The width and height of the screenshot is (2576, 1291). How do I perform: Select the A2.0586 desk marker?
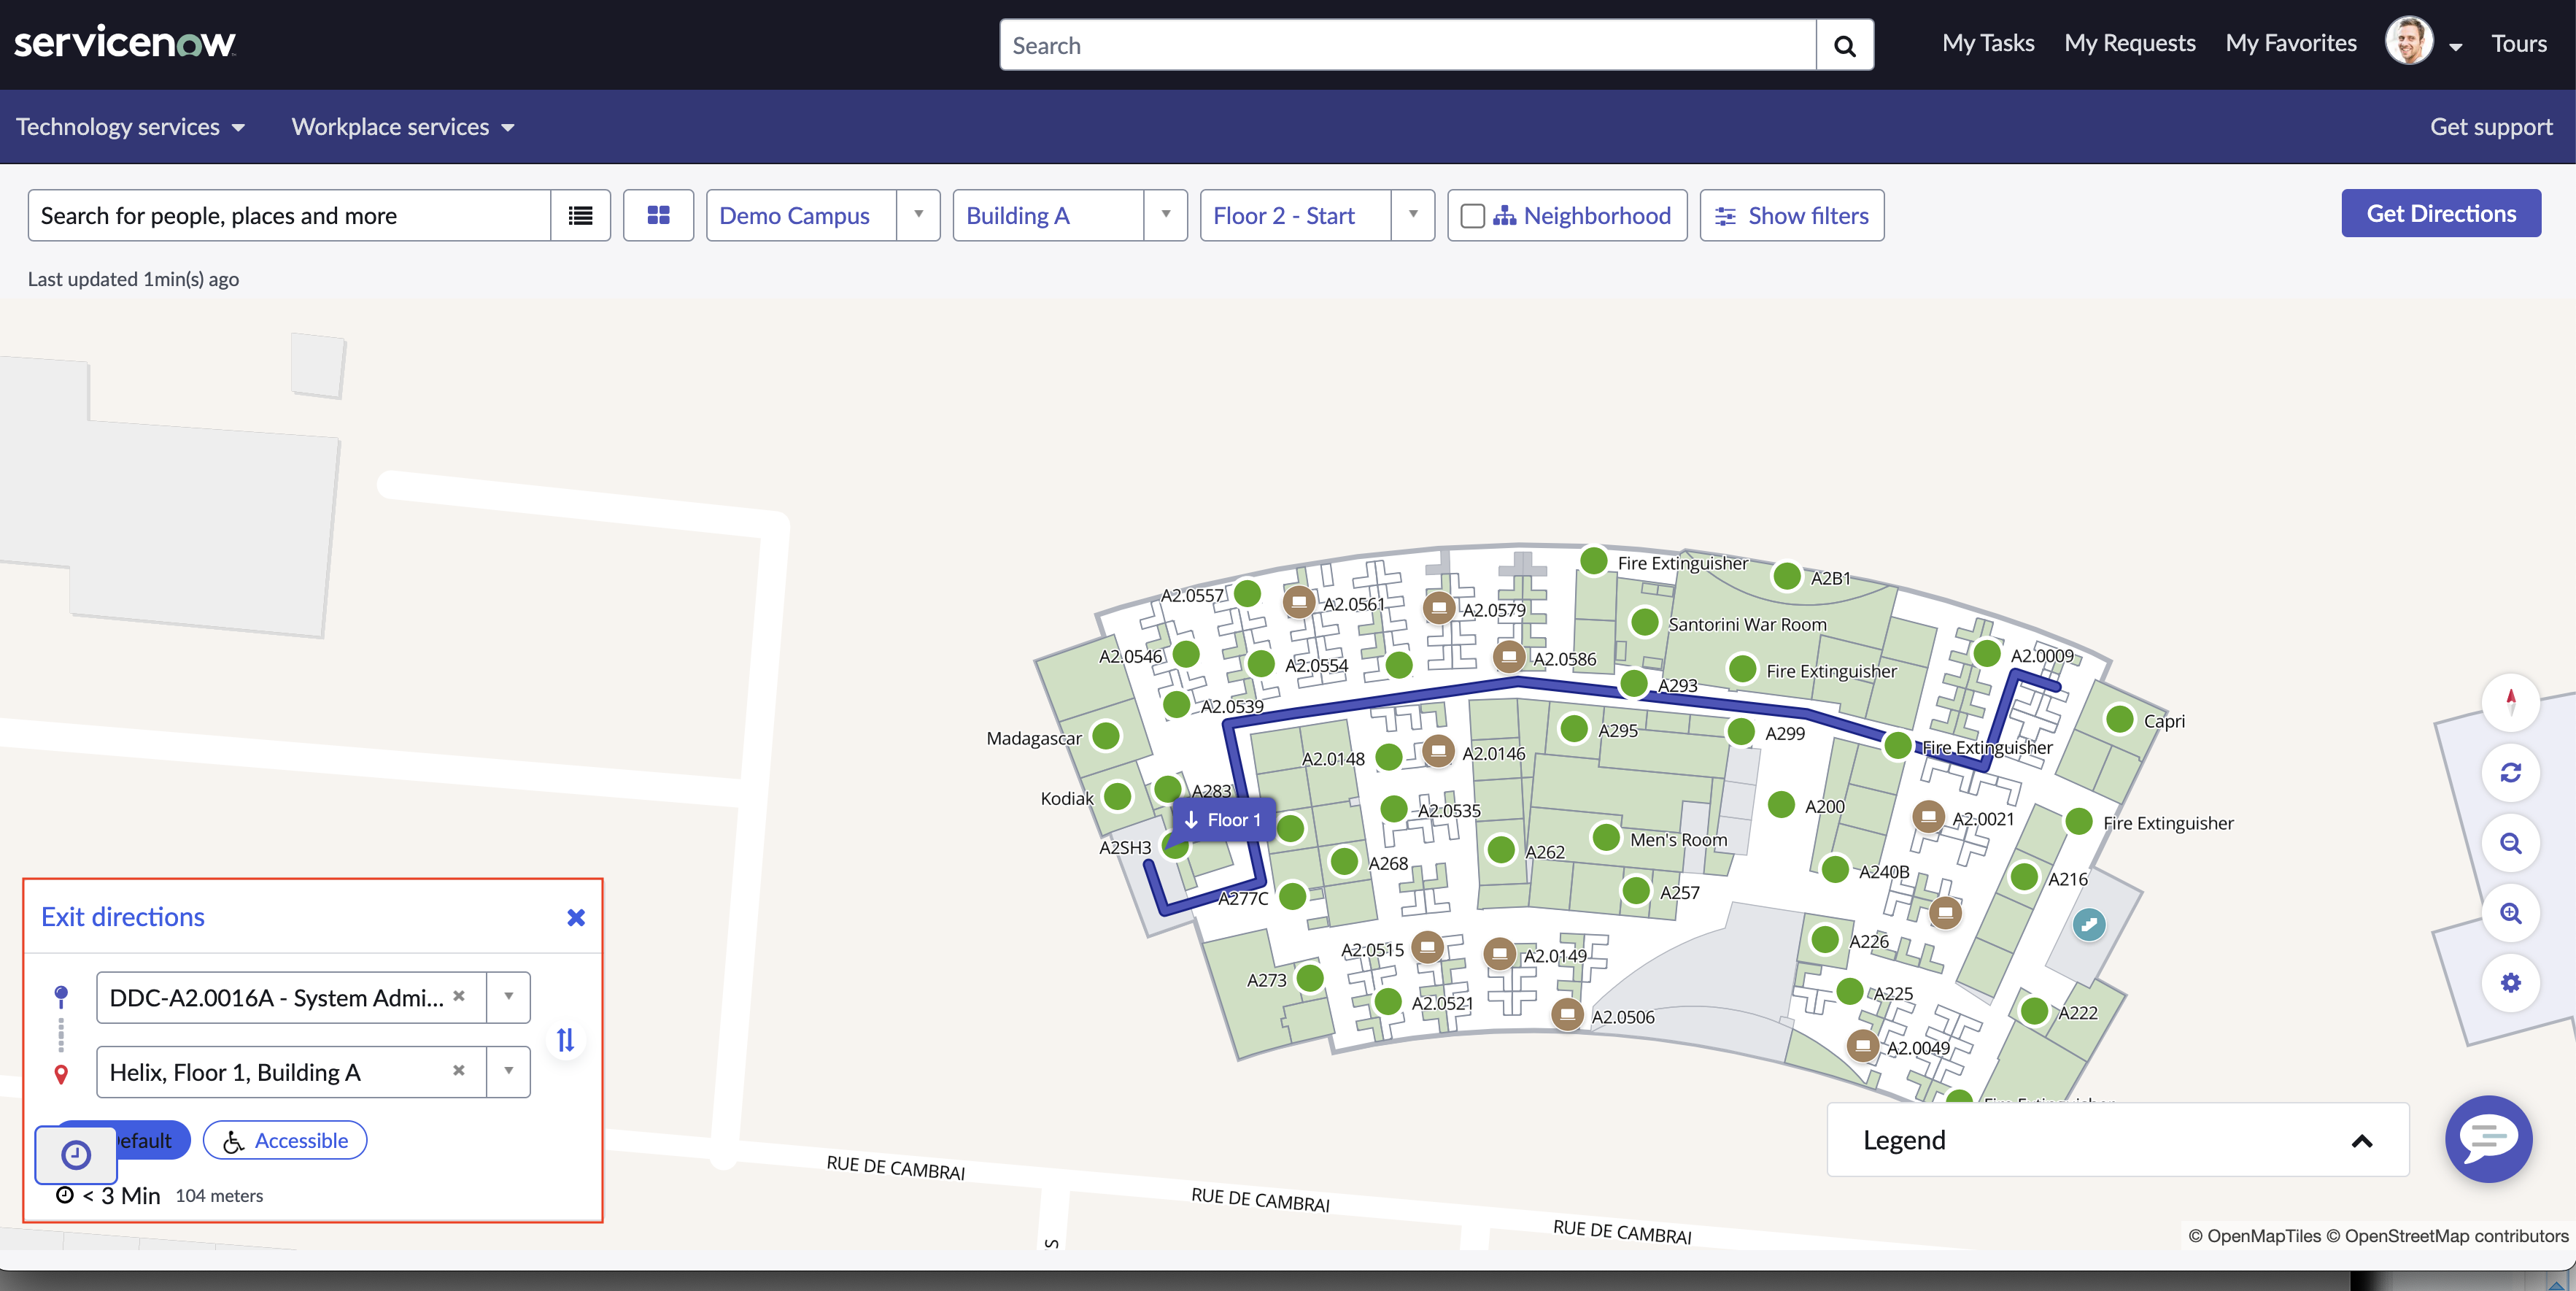pos(1508,656)
